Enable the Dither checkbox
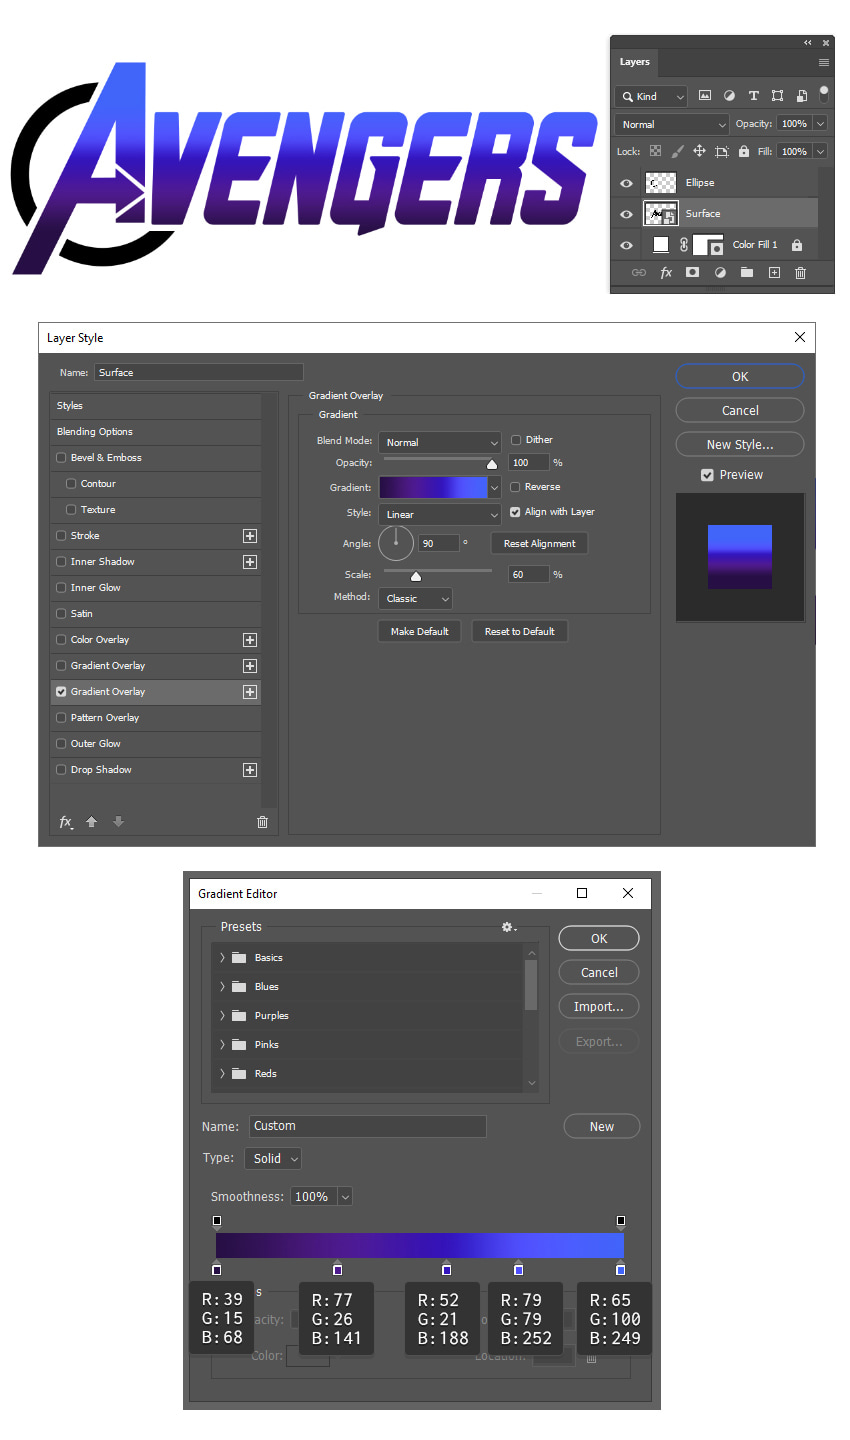This screenshot has height=1440, width=850. click(x=516, y=440)
